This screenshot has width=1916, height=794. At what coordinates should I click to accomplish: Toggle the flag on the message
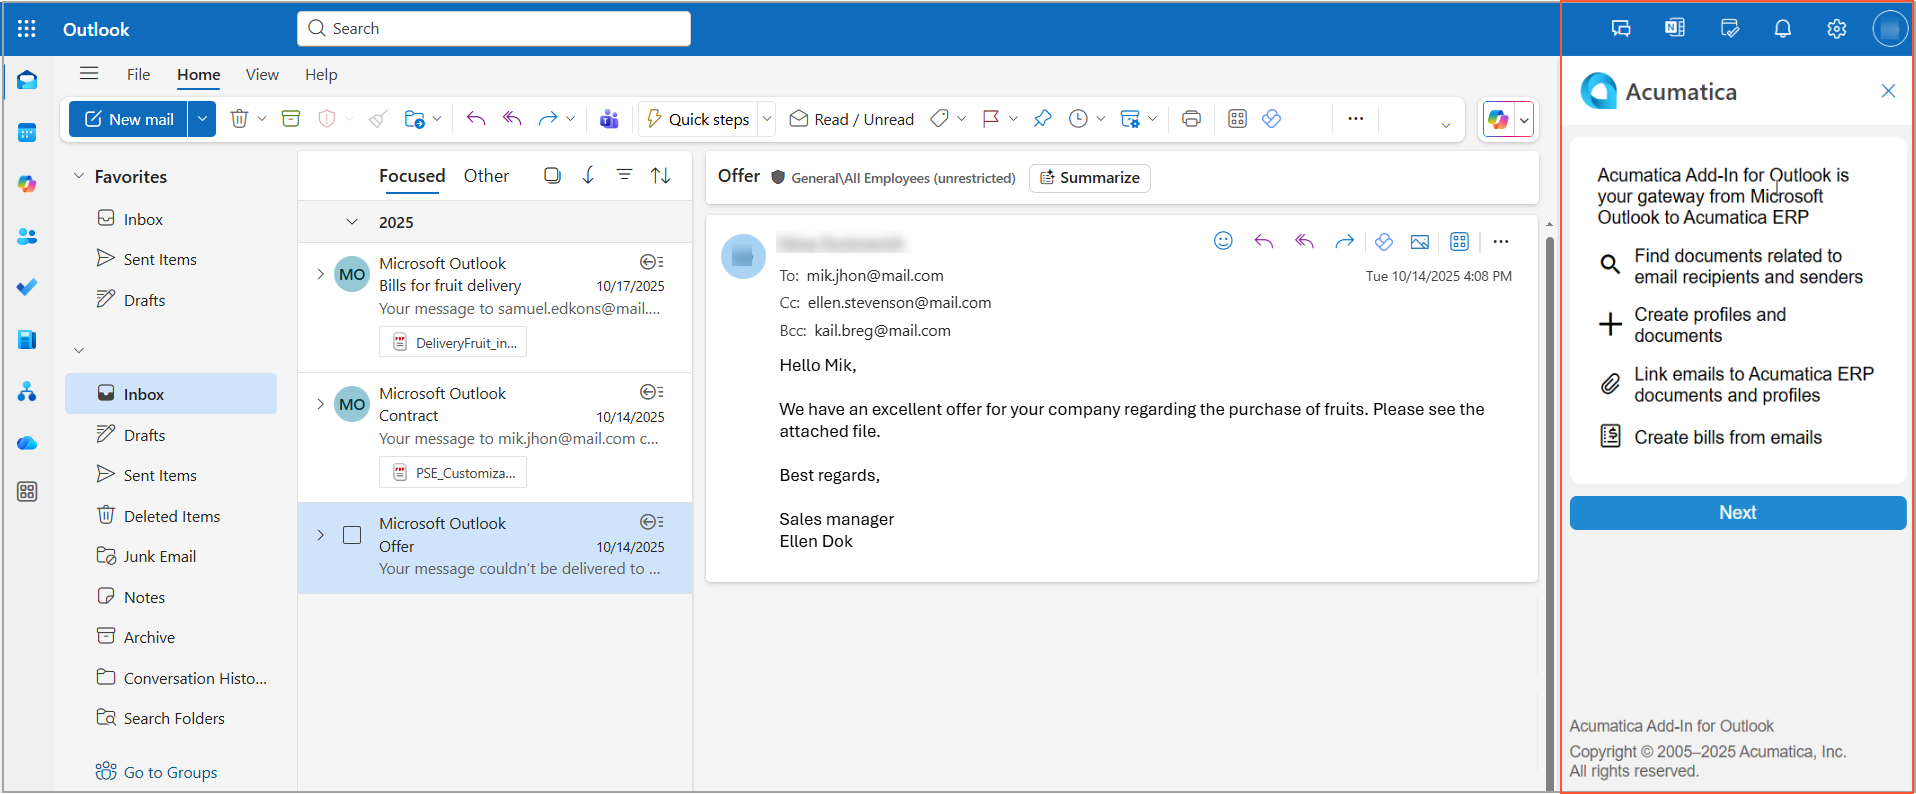(x=991, y=119)
